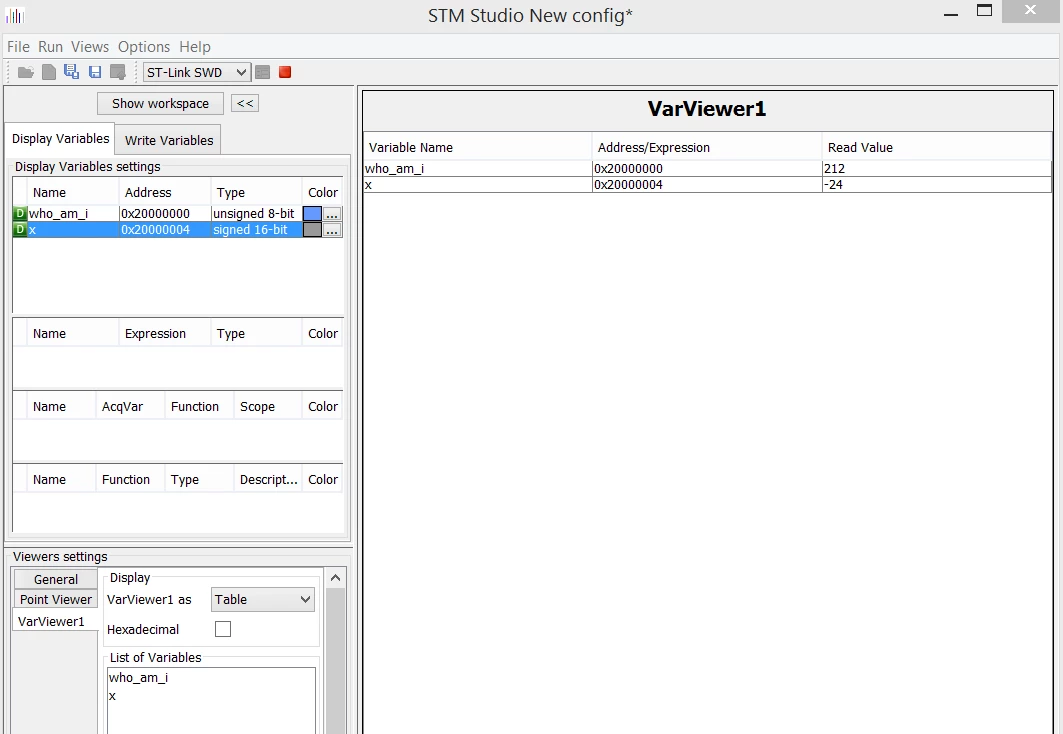Open the acquisition settings icon beside ST-Link
Image resolution: width=1063 pixels, height=734 pixels.
(x=263, y=72)
